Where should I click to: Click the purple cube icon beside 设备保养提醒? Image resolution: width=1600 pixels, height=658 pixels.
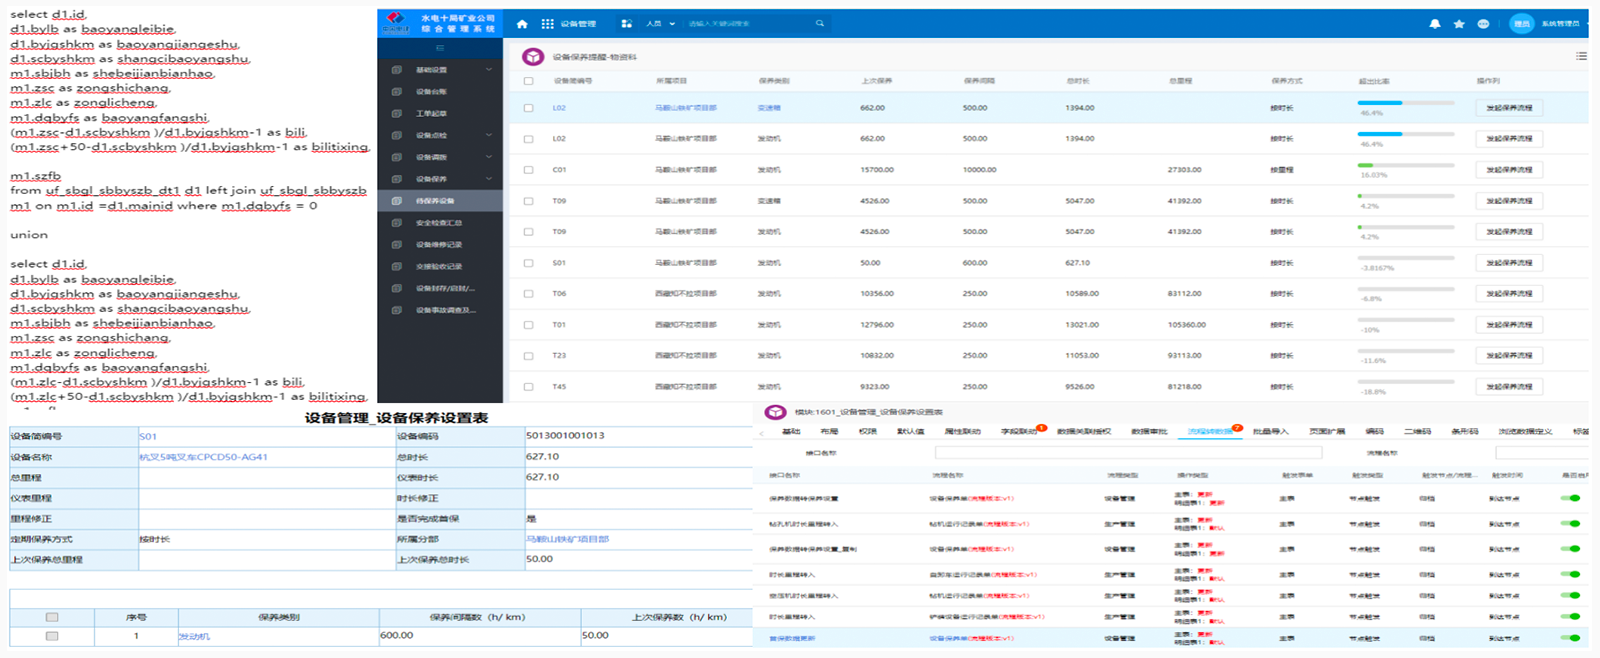[x=533, y=57]
